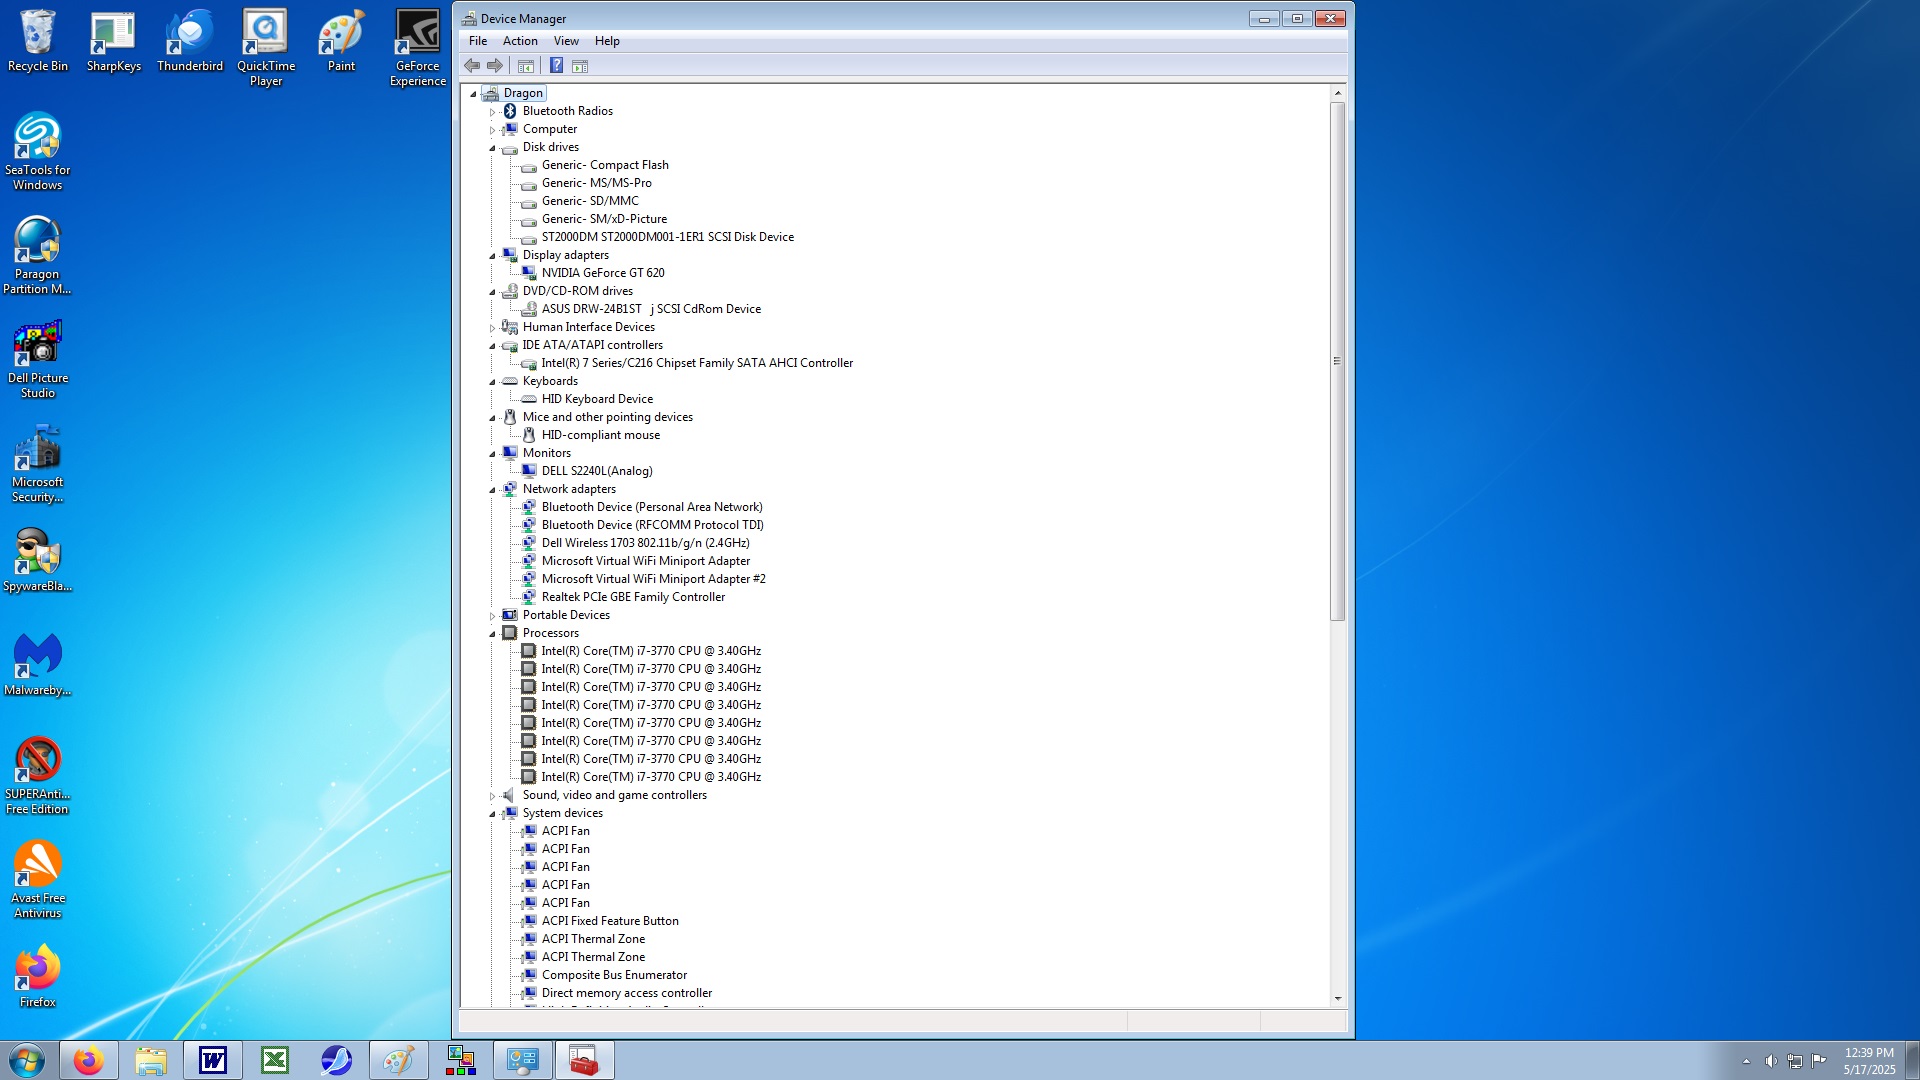This screenshot has height=1080, width=1920.
Task: Open Excel from the taskbar
Action: 275,1060
